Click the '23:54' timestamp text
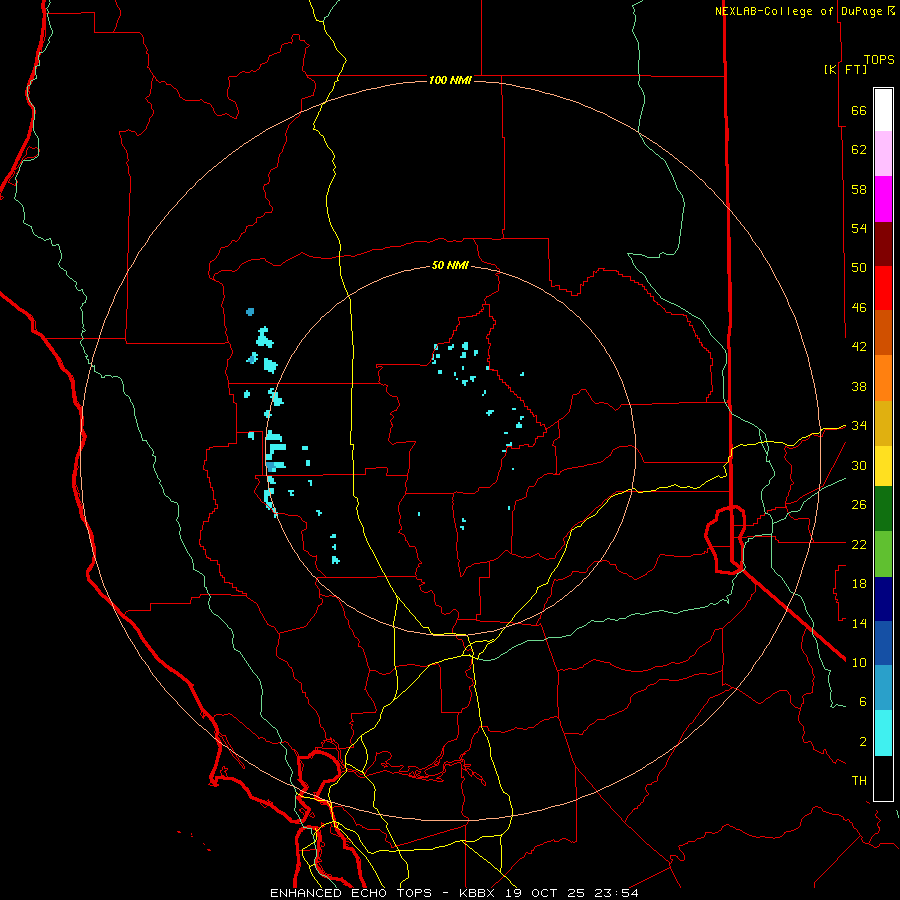Screen dimensions: 900x900 tap(616, 893)
